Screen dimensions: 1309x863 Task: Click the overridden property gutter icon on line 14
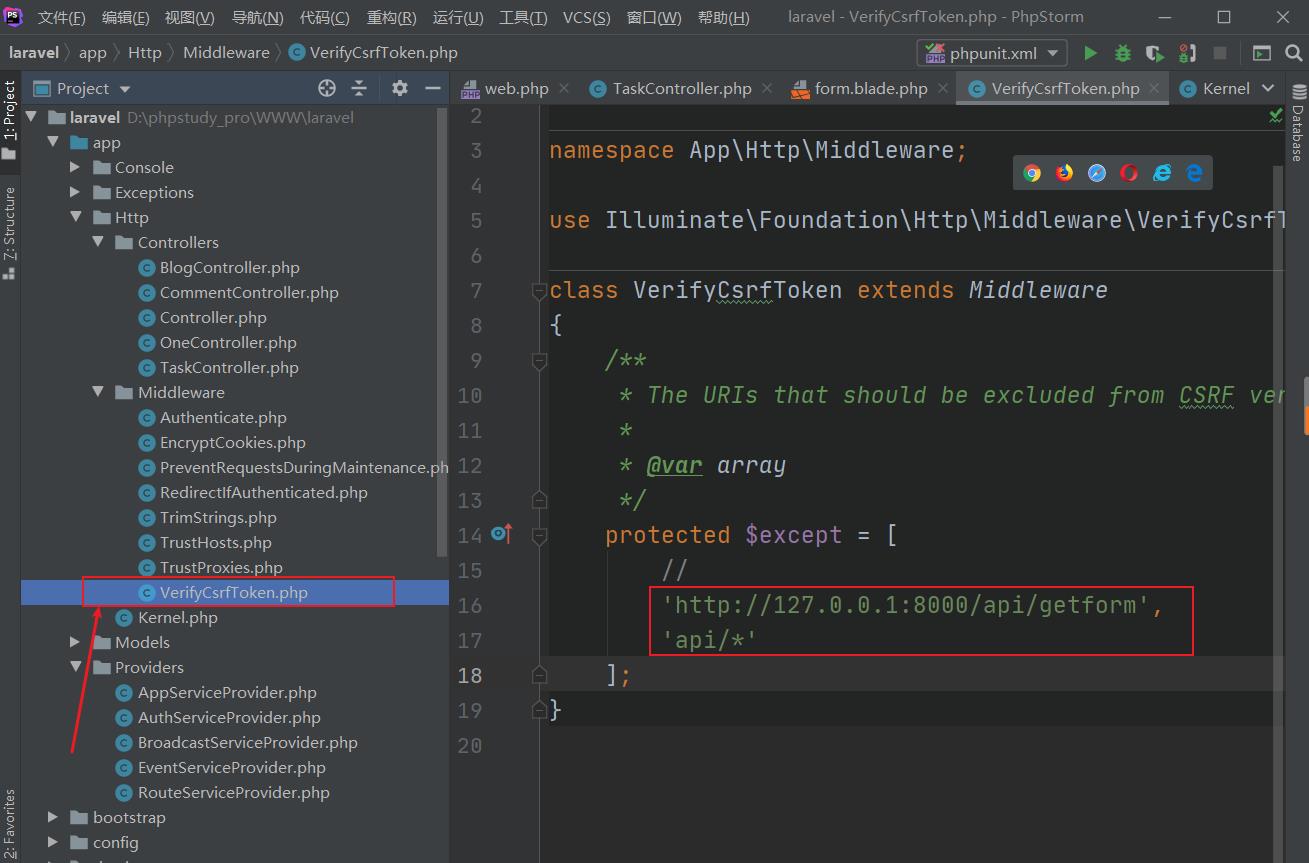tap(501, 535)
